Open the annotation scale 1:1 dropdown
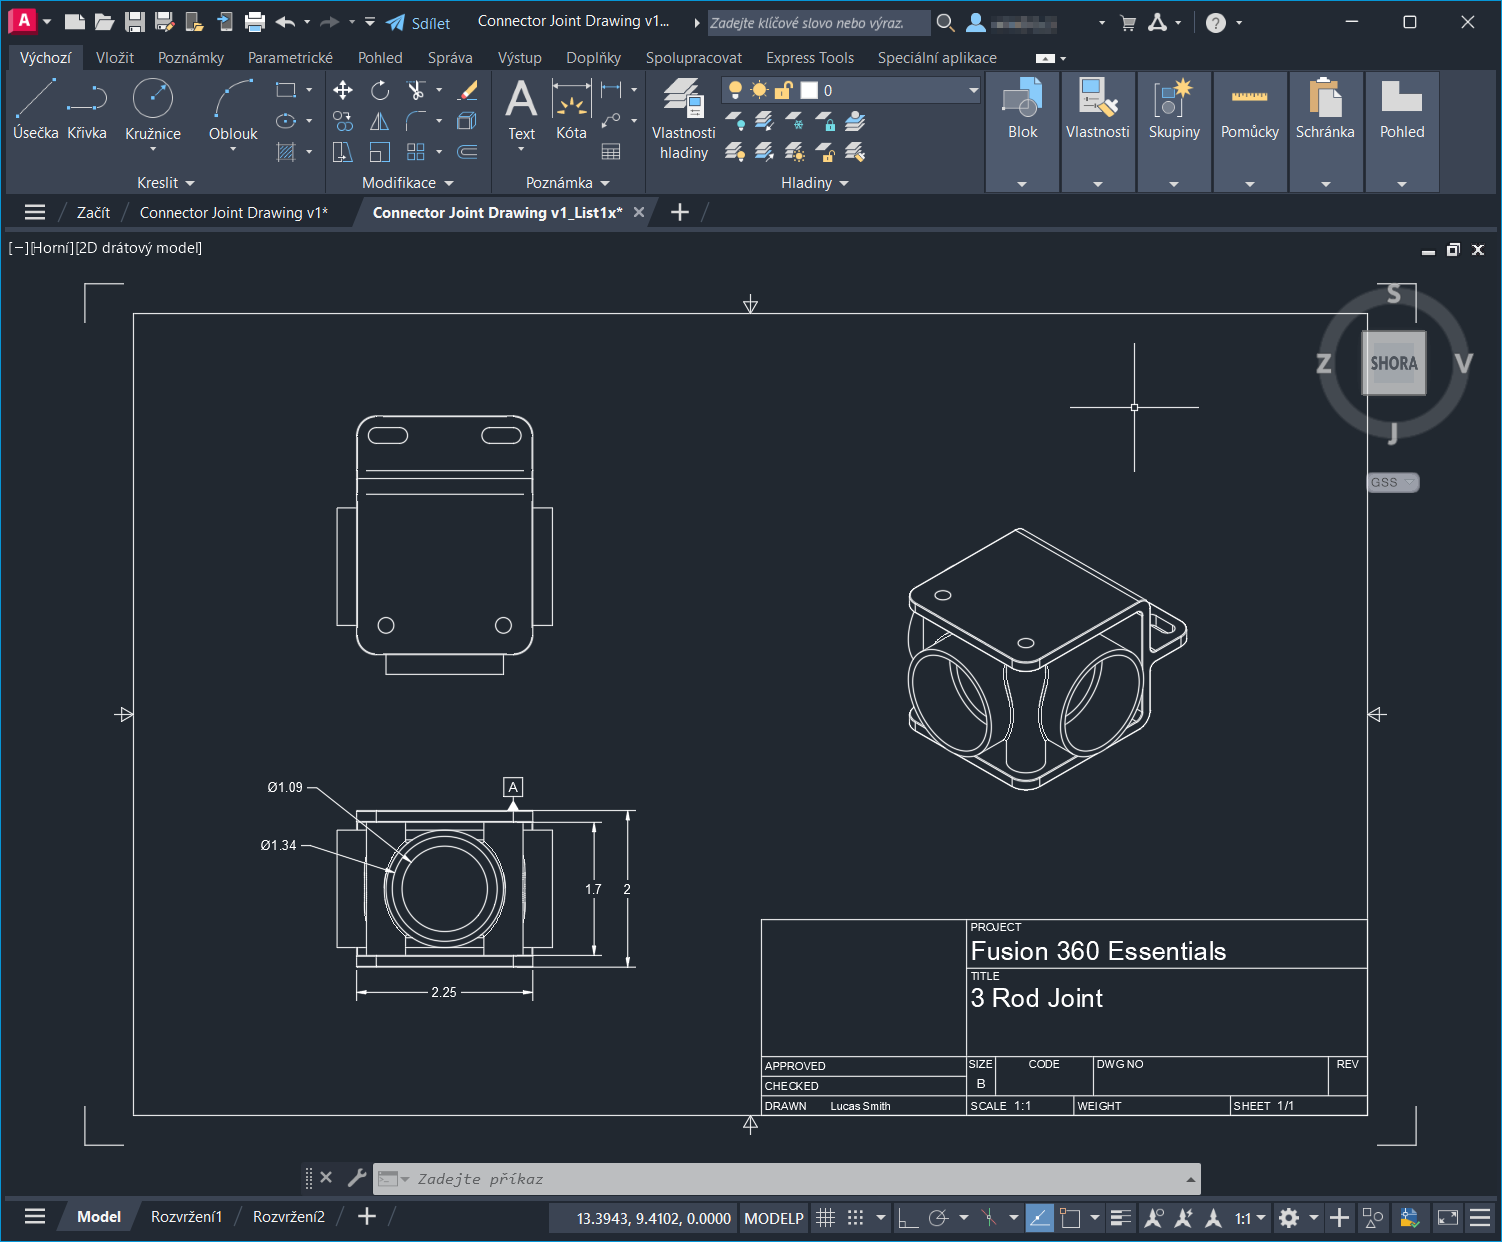 pyautogui.click(x=1249, y=1218)
